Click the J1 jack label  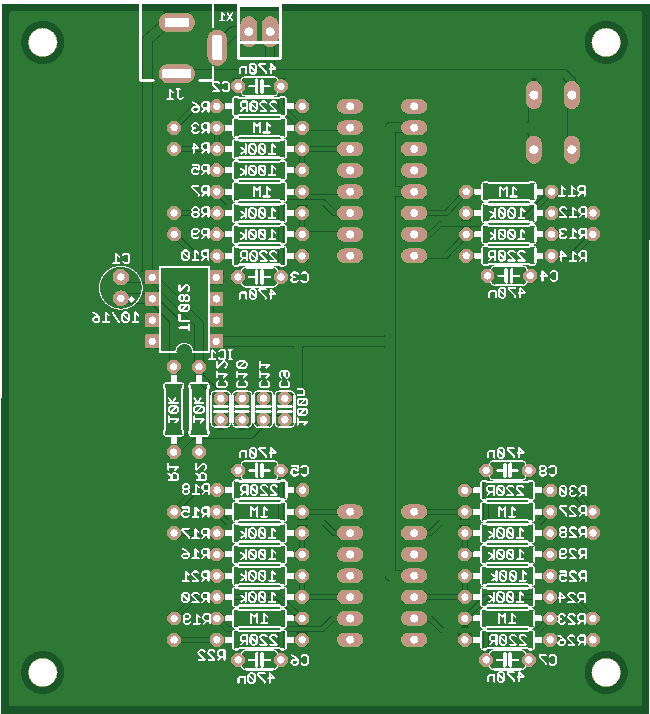coord(175,94)
